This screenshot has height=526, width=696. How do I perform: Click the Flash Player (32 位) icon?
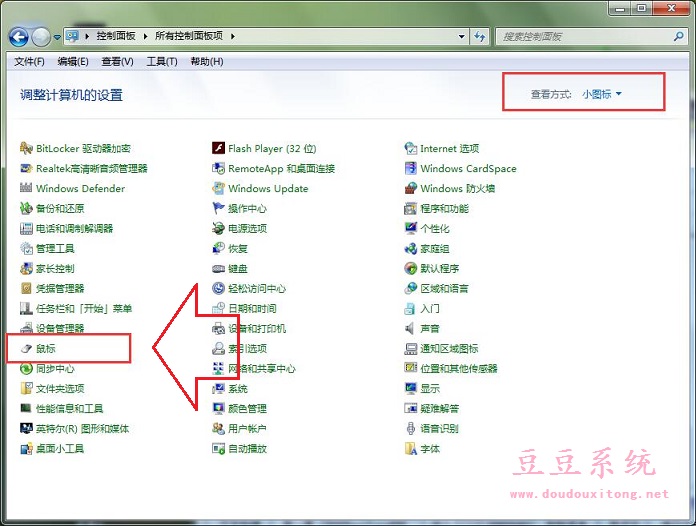(219, 148)
